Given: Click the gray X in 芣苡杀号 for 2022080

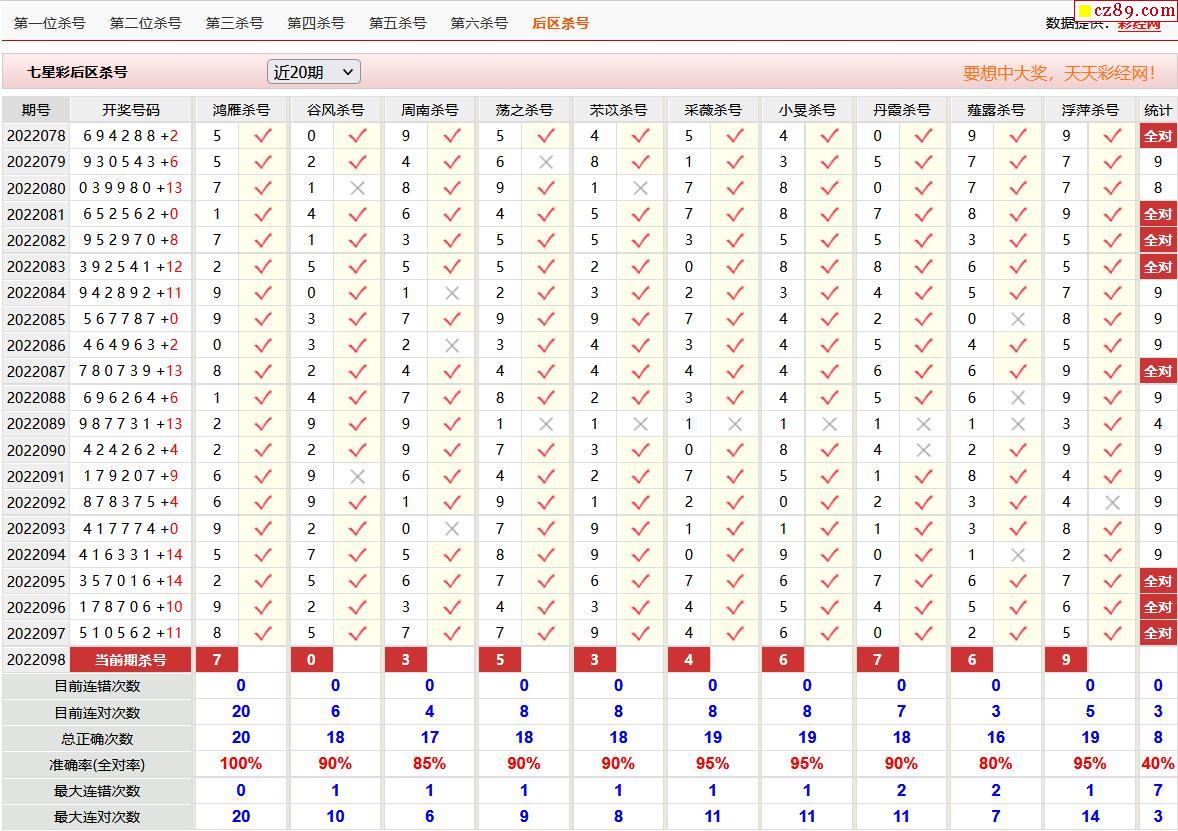Looking at the screenshot, I should (x=641, y=189).
